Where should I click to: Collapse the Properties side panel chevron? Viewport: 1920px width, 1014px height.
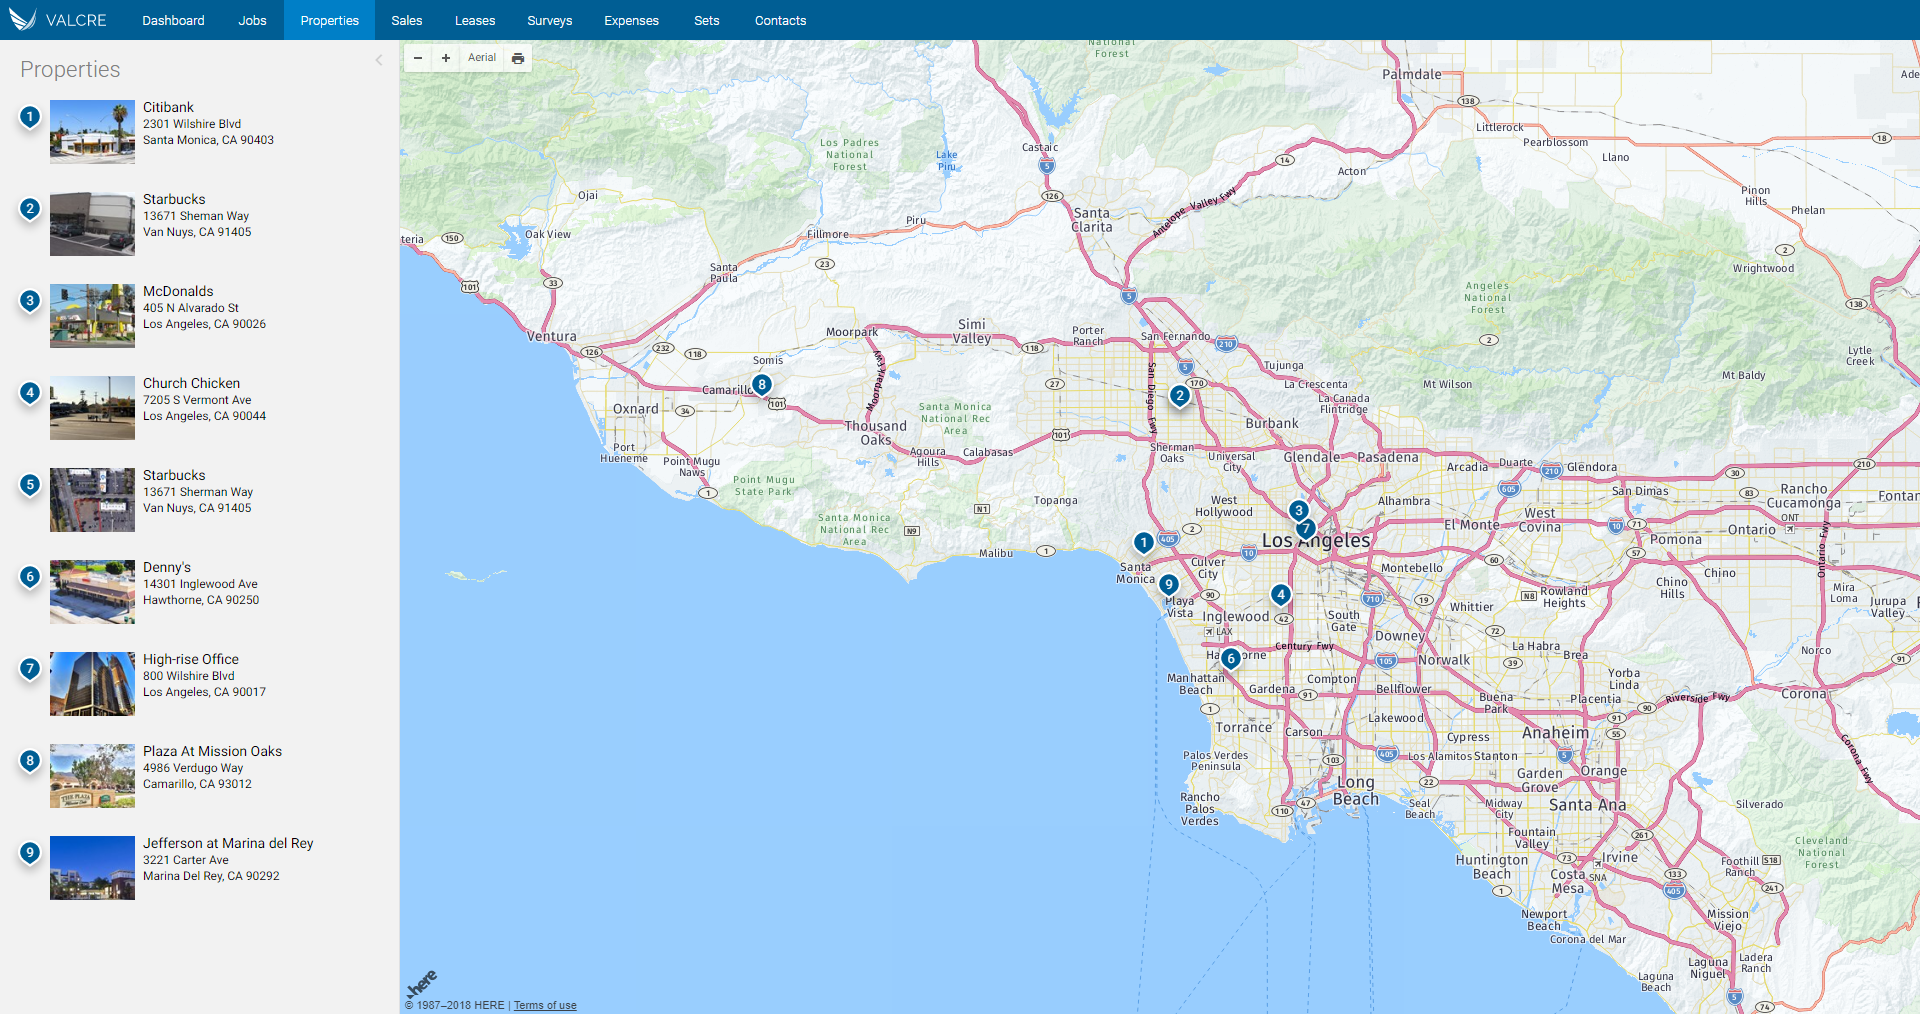[x=379, y=60]
